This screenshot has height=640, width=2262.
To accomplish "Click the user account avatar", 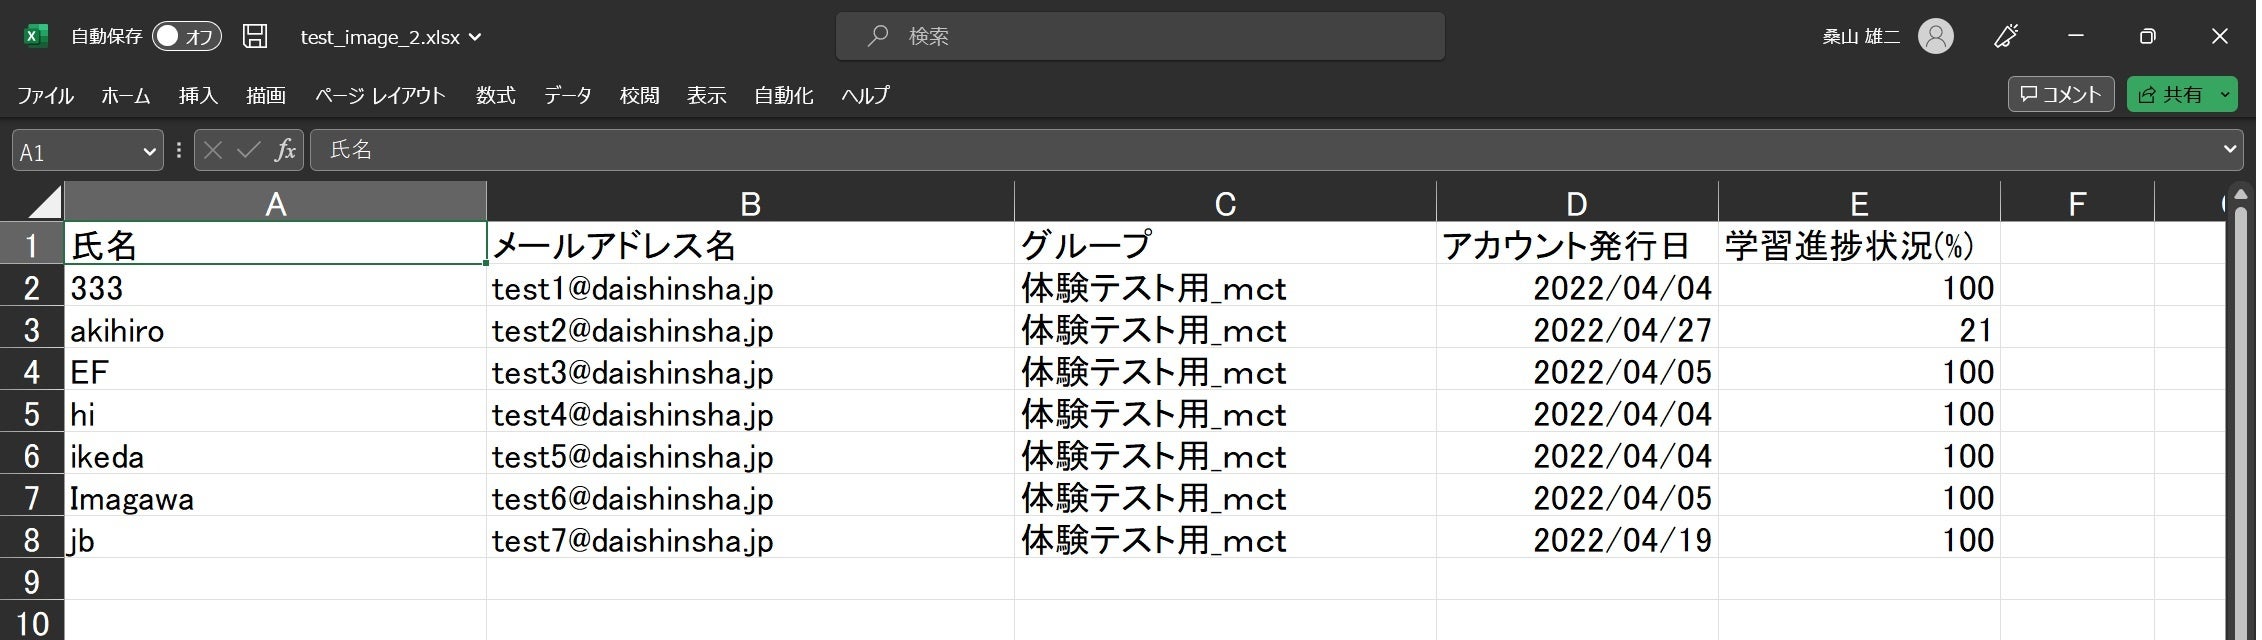I will pos(1935,37).
